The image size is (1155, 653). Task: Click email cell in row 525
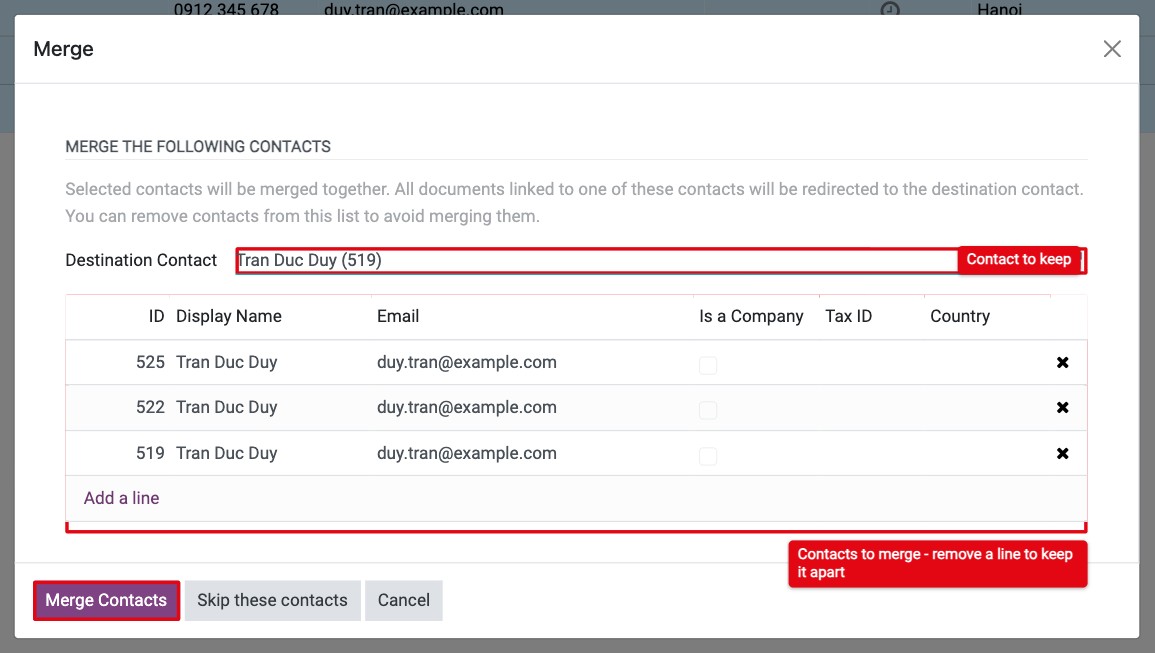[466, 363]
